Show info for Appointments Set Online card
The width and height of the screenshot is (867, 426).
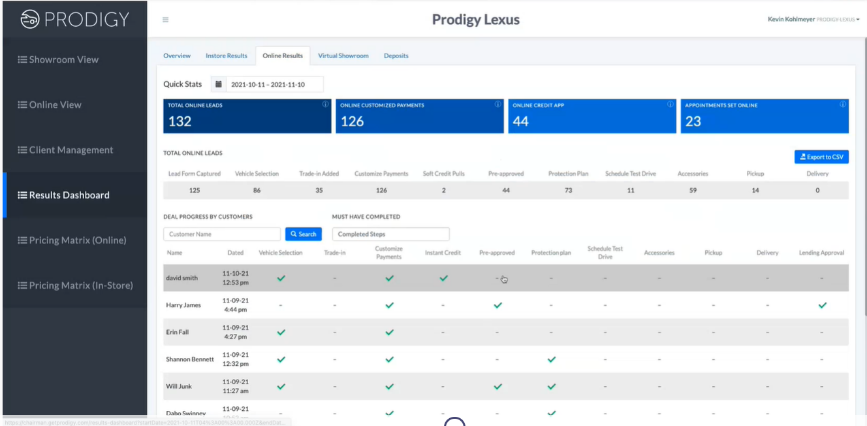pyautogui.click(x=843, y=104)
